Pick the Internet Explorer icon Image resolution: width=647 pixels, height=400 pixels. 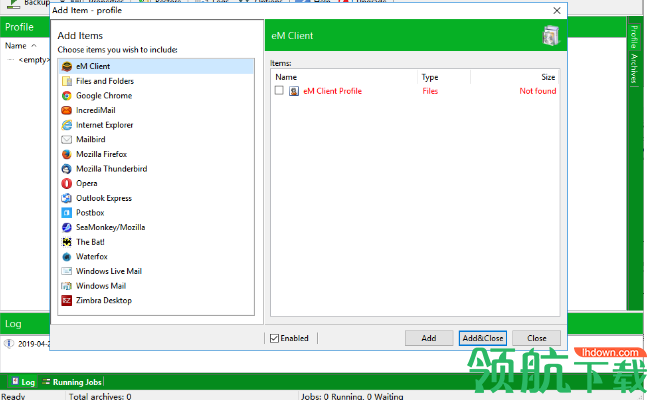(x=66, y=125)
